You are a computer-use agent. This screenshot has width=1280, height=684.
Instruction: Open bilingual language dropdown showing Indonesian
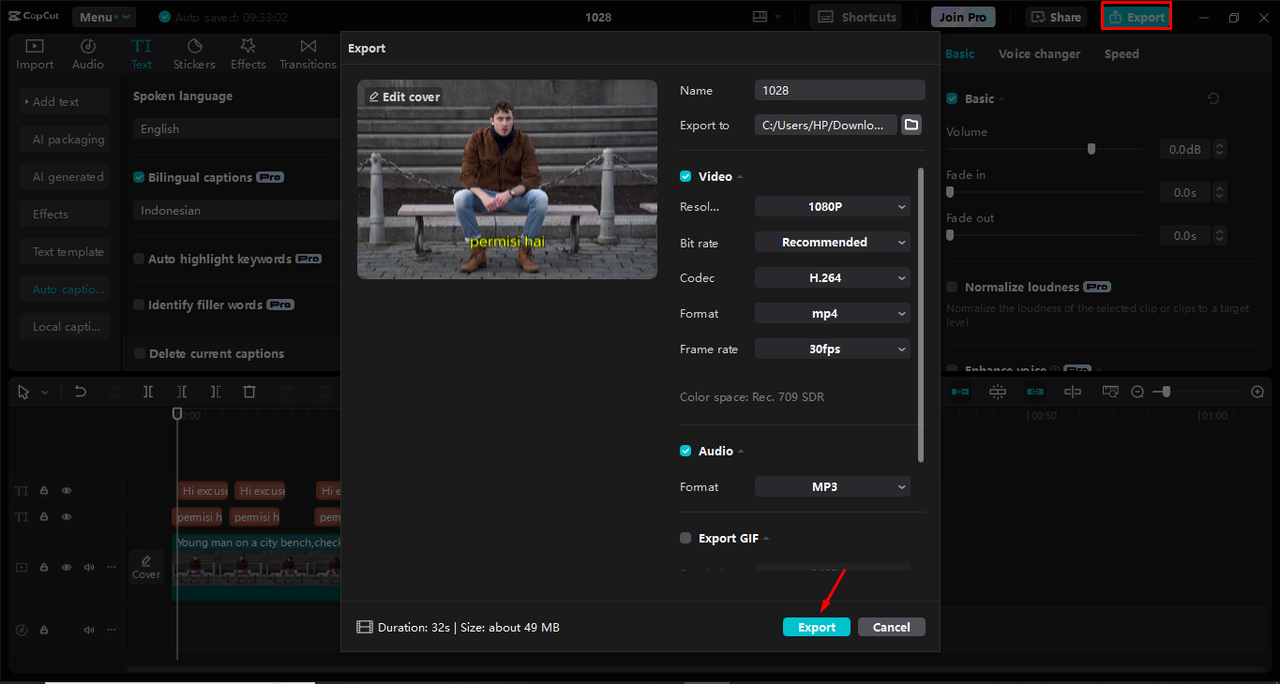click(237, 211)
